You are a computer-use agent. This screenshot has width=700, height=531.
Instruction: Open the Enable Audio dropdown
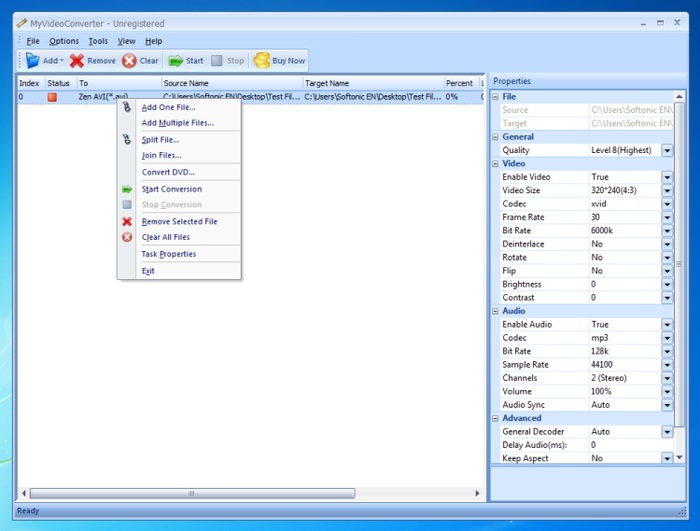tap(667, 325)
